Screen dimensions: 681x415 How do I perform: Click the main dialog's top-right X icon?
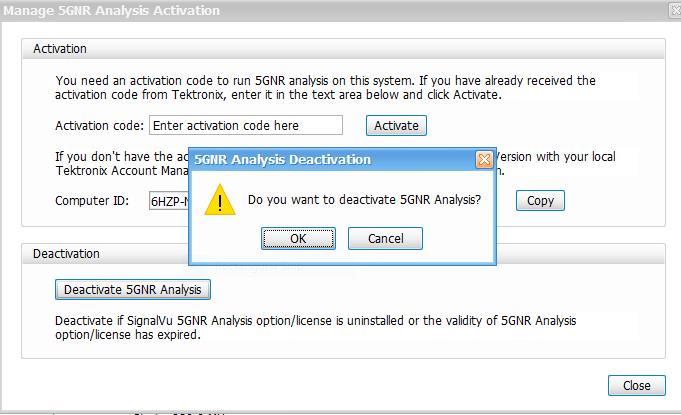[x=667, y=10]
